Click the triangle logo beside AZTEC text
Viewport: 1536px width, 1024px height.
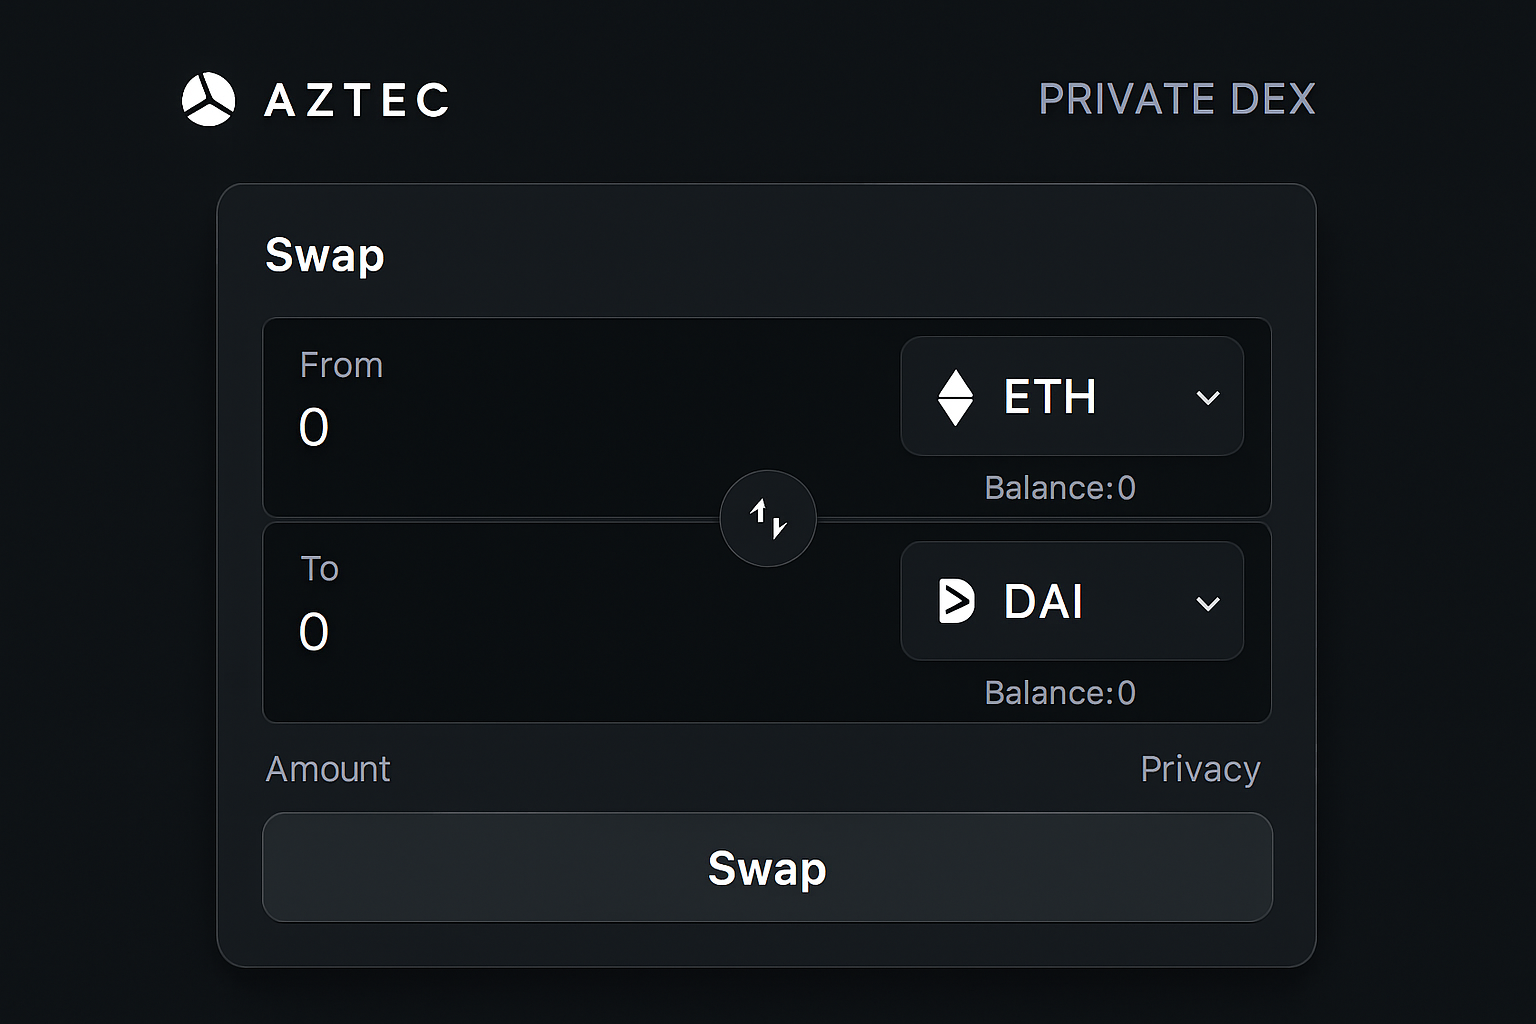pyautogui.click(x=207, y=99)
